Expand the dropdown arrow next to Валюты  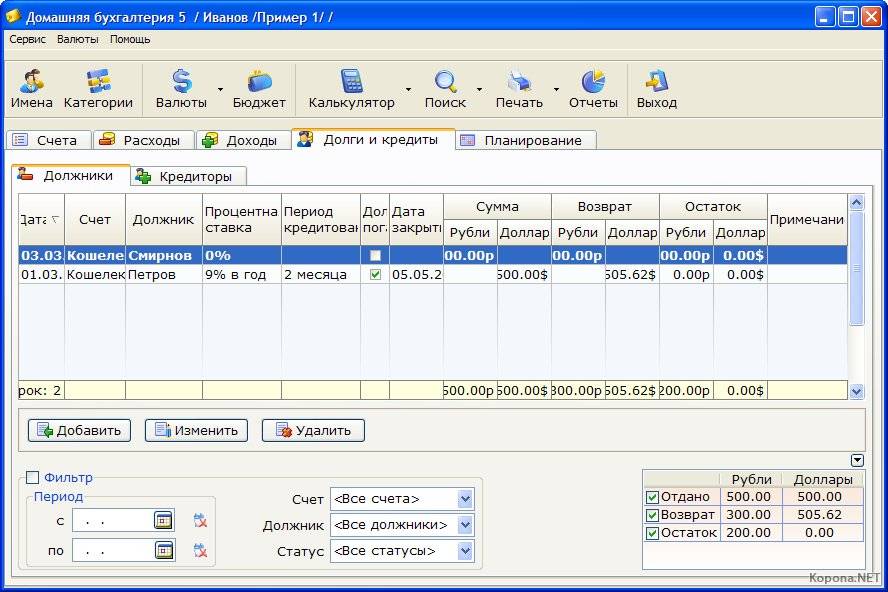click(x=220, y=90)
